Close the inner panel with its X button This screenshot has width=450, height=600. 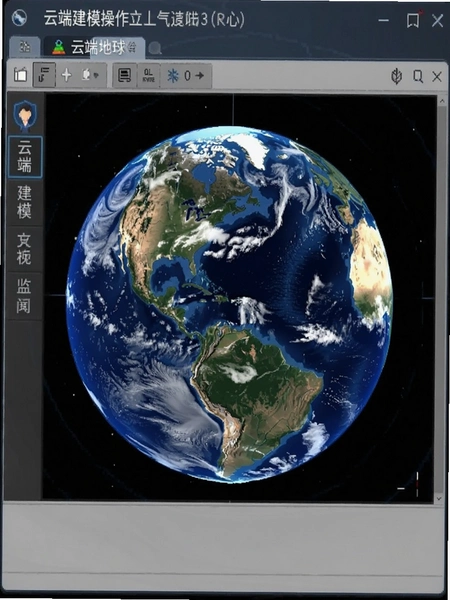[437, 77]
